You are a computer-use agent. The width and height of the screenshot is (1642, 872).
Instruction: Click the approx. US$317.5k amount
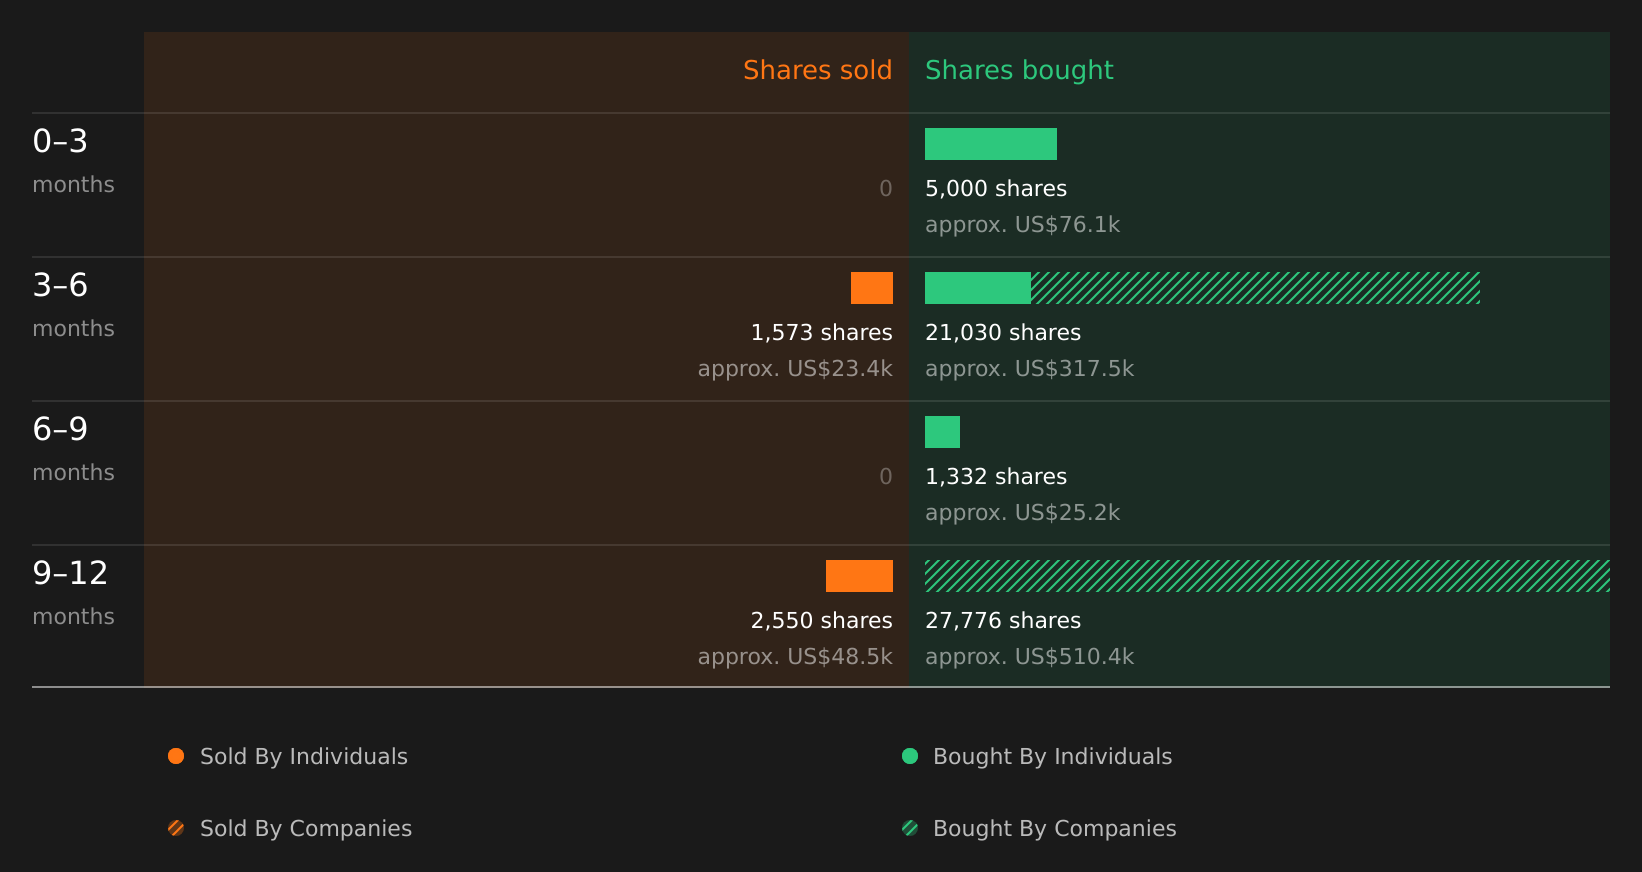coord(1029,369)
